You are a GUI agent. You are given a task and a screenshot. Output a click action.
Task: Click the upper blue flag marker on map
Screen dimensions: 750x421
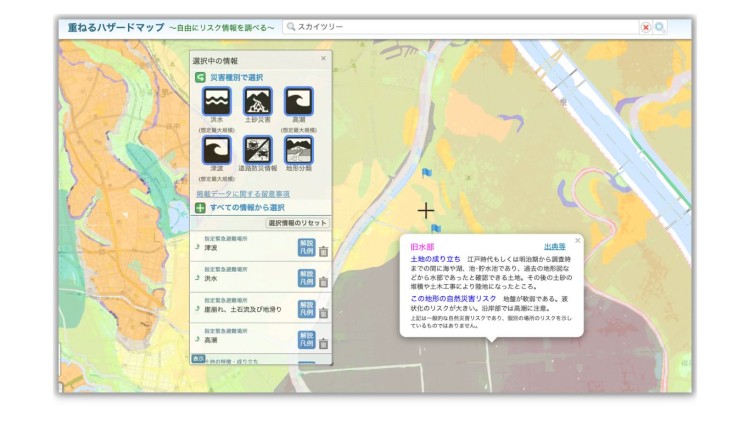426,173
